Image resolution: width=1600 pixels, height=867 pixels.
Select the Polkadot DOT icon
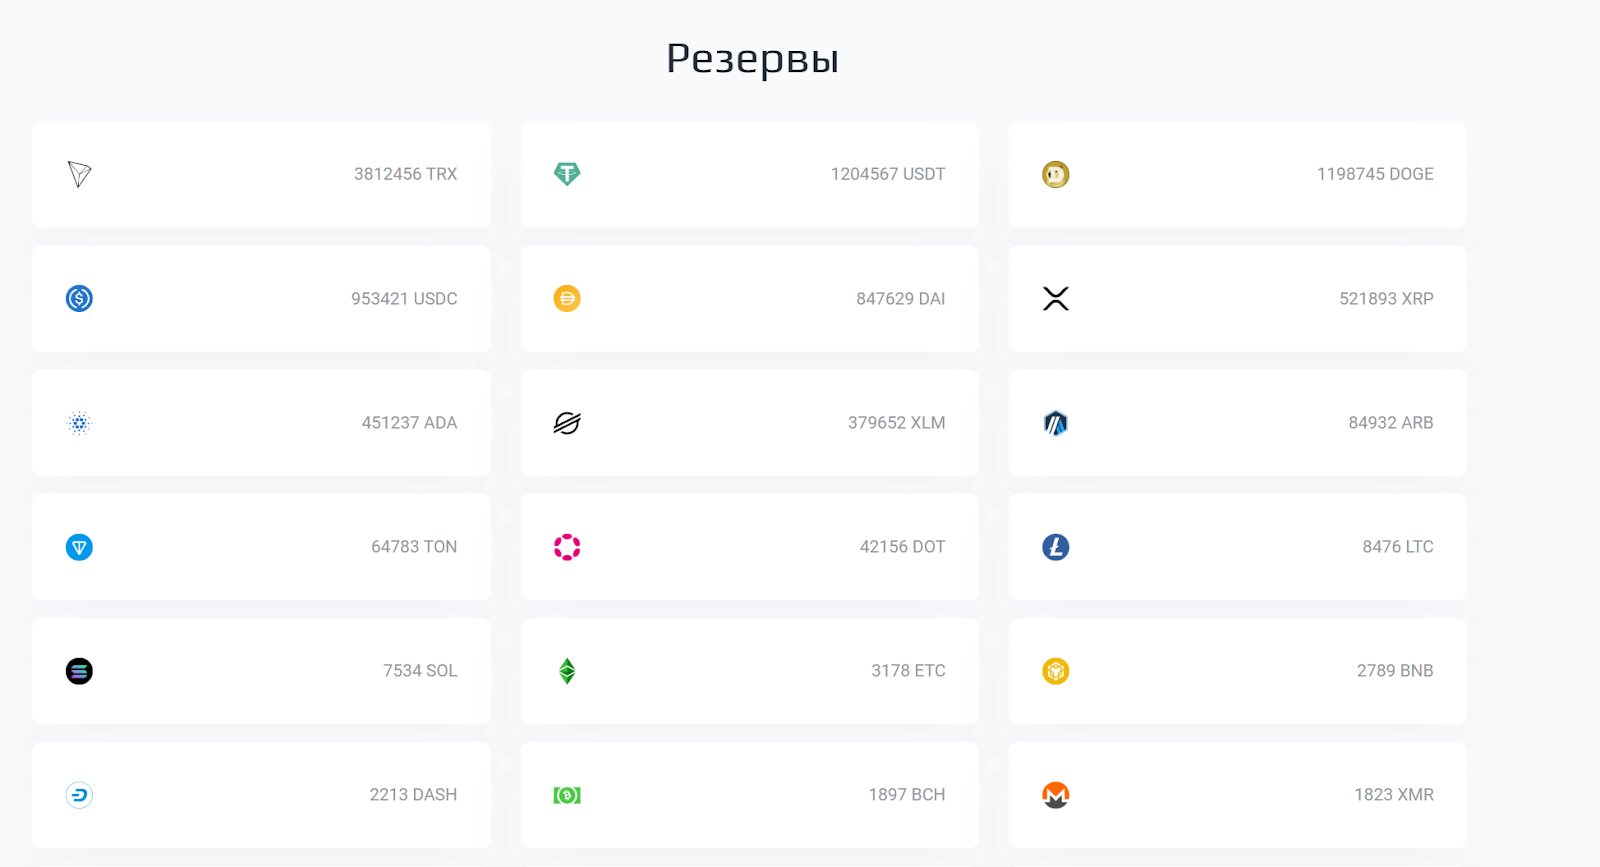(567, 546)
